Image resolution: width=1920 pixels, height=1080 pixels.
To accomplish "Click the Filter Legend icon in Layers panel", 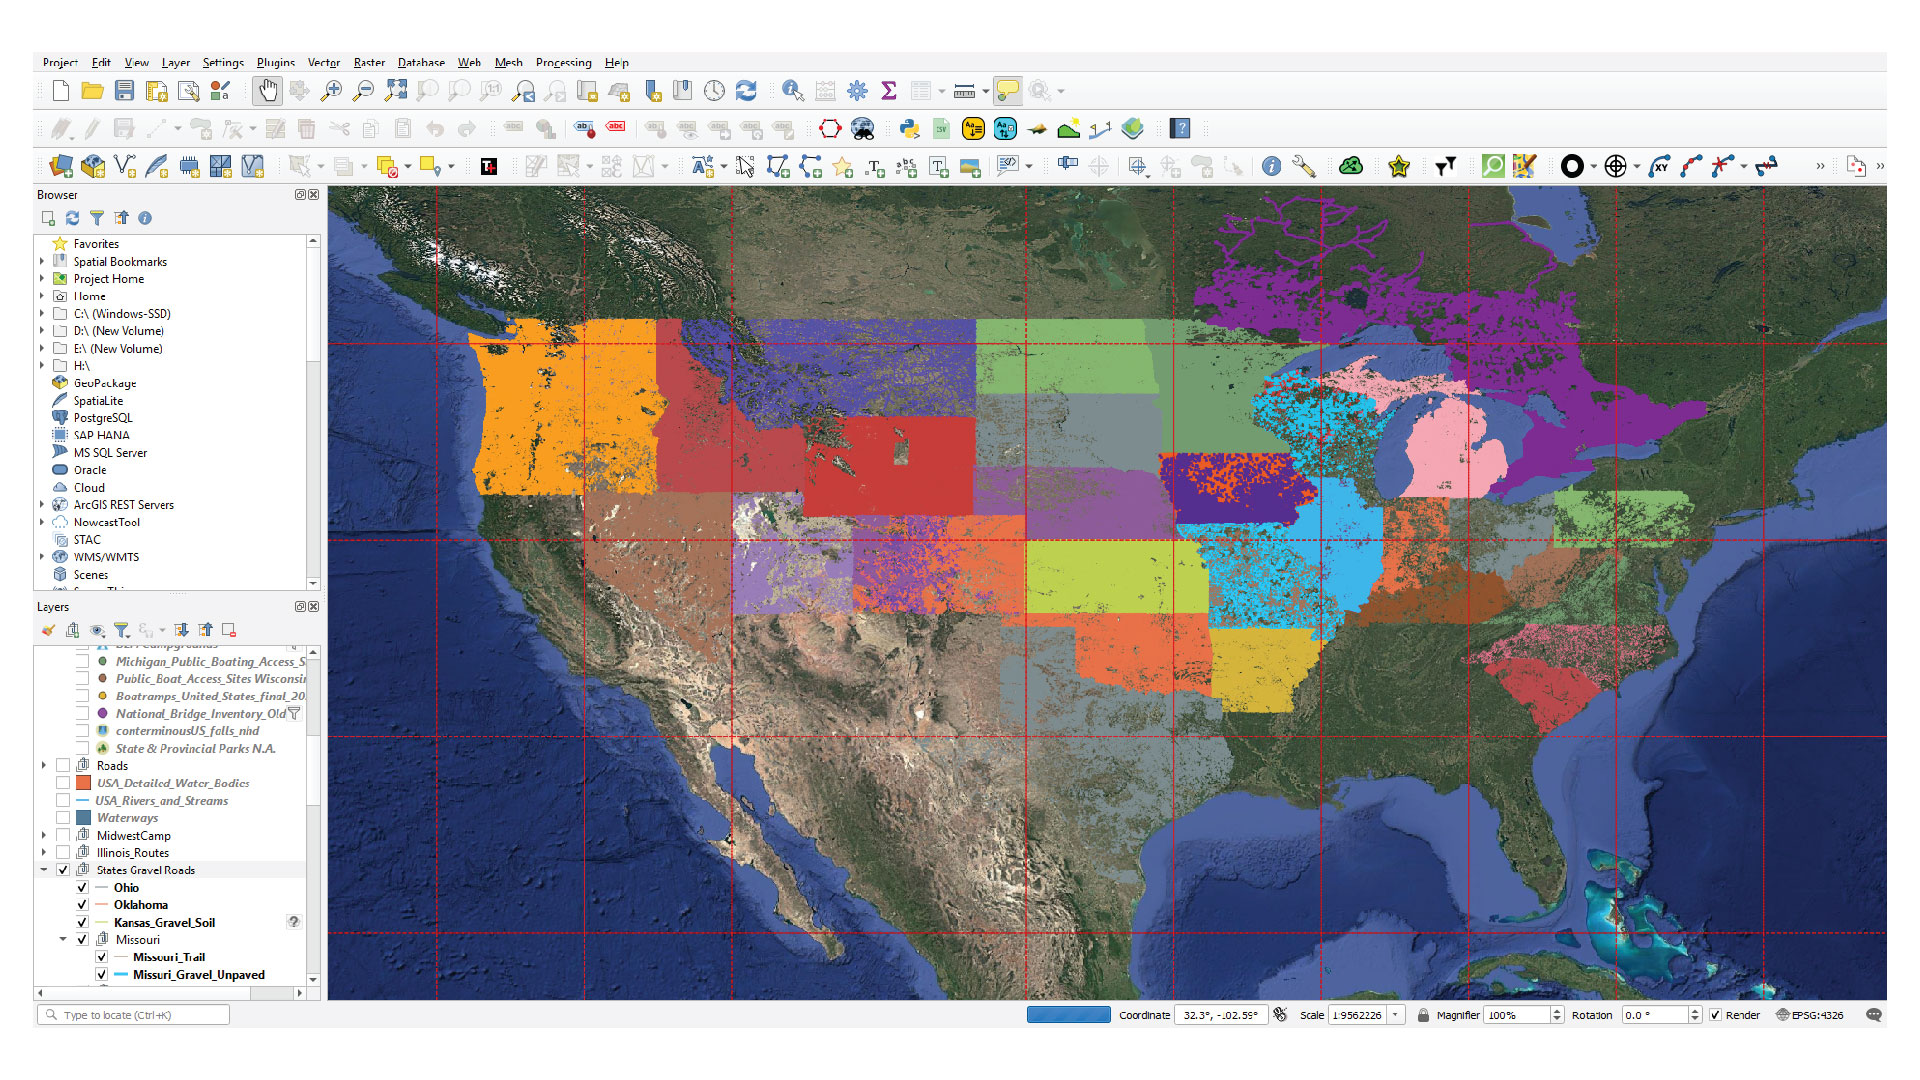I will (121, 630).
